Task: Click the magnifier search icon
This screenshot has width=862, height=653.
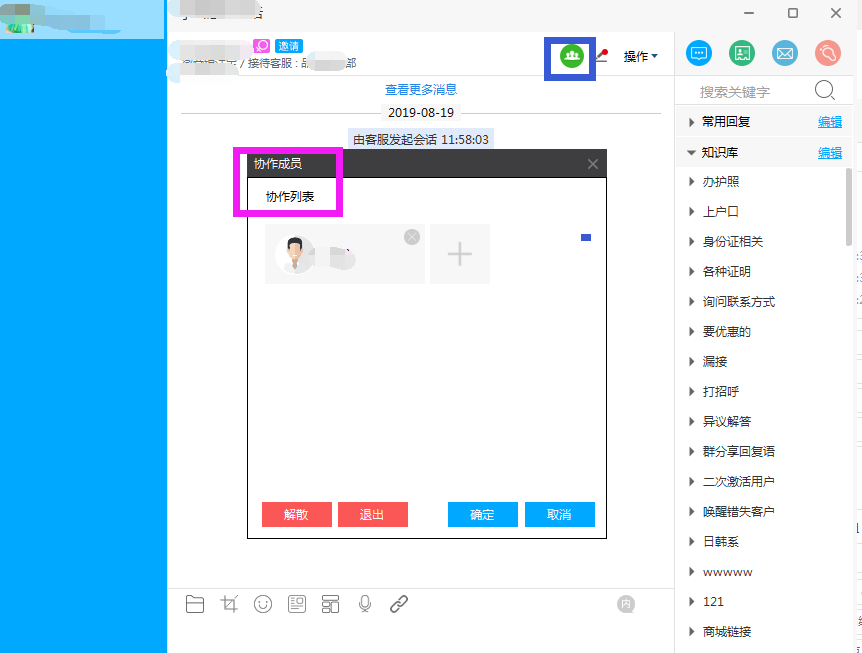Action: pos(825,91)
